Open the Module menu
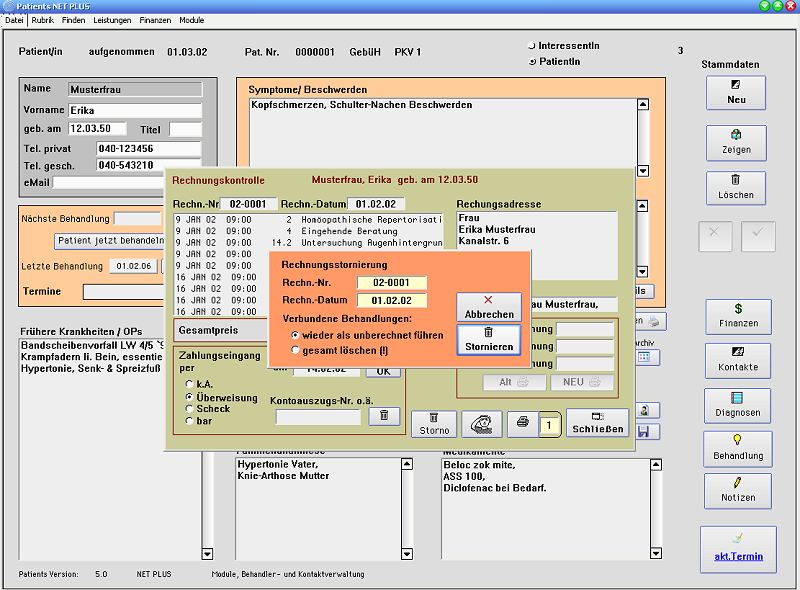 [191, 20]
